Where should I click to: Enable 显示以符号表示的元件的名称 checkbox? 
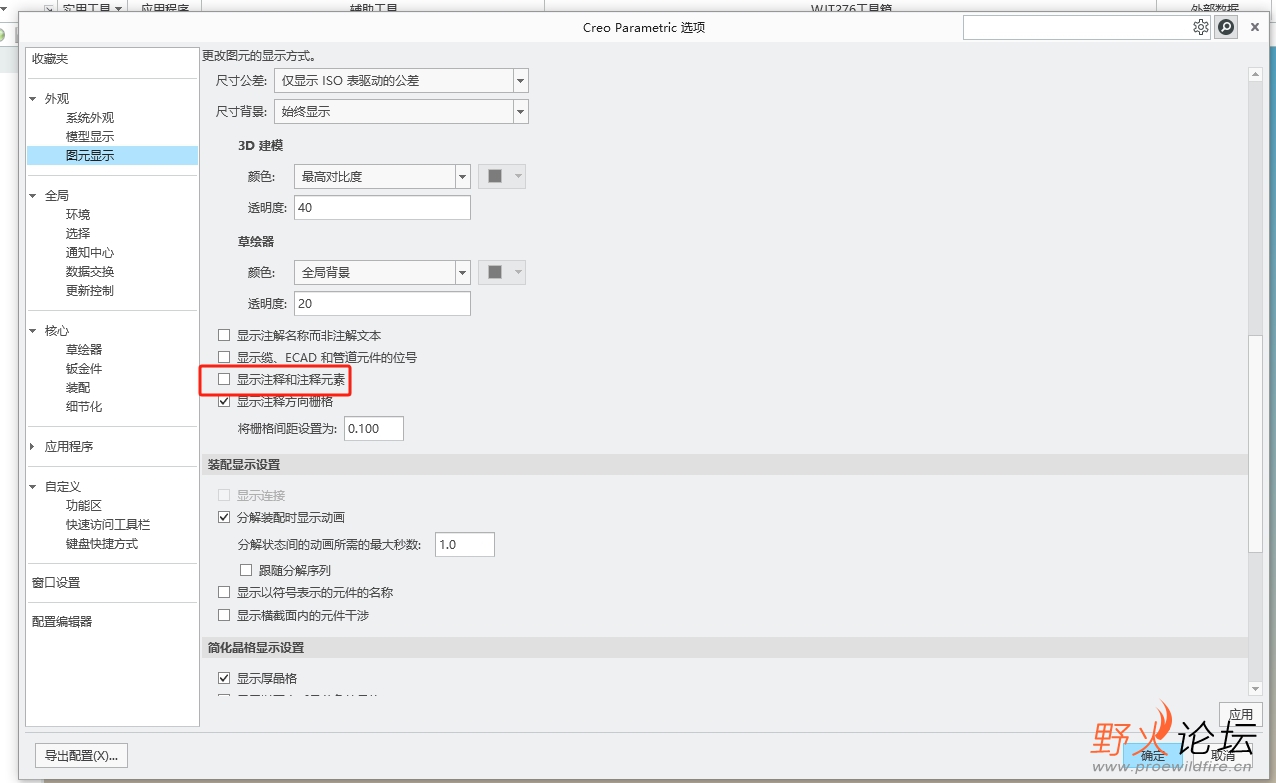click(x=224, y=592)
